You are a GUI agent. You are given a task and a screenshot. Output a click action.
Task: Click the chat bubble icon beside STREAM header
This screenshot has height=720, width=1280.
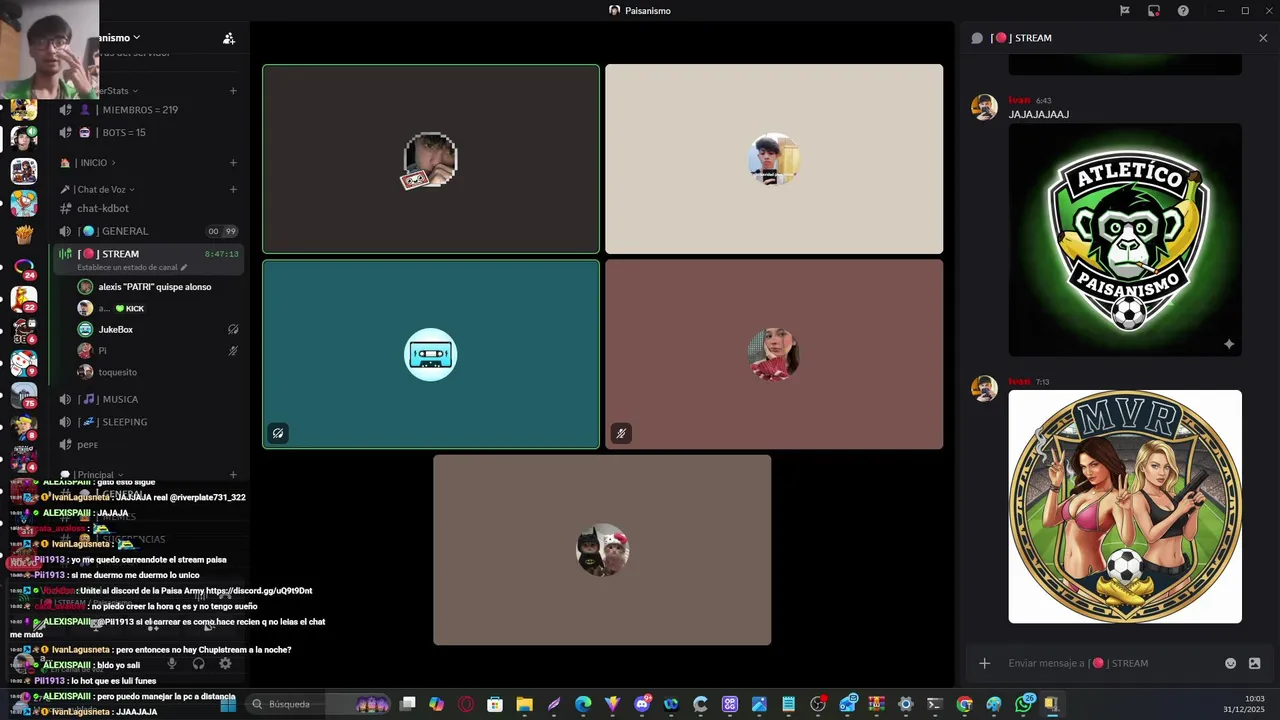click(x=977, y=38)
